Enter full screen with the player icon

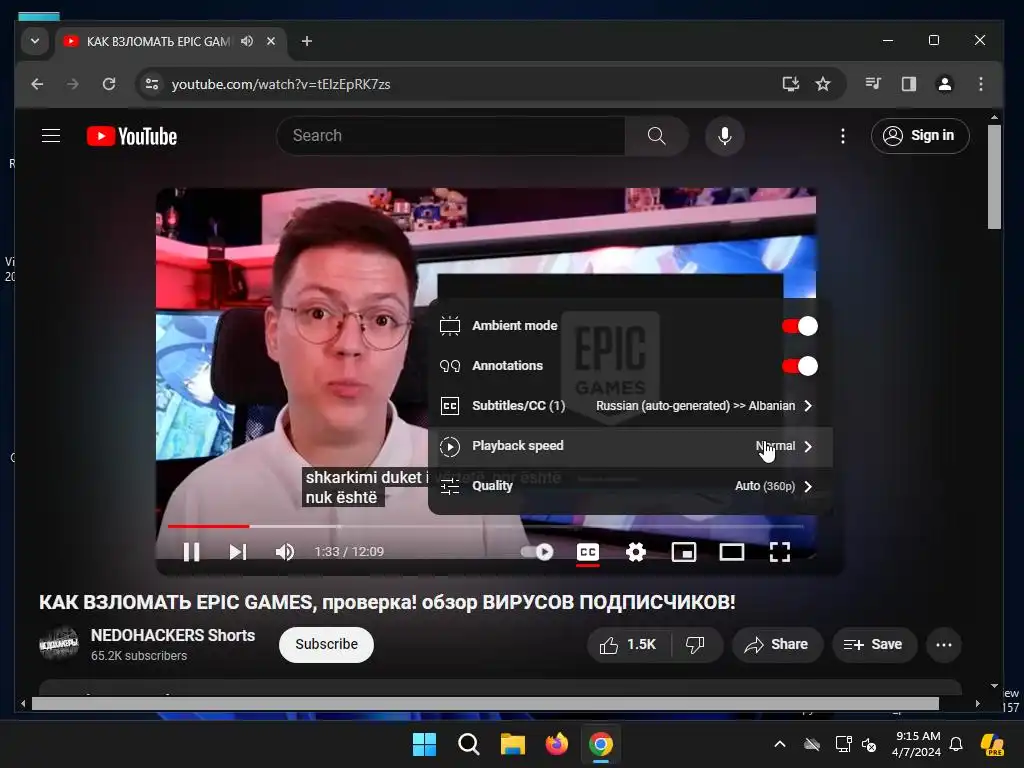coord(780,552)
